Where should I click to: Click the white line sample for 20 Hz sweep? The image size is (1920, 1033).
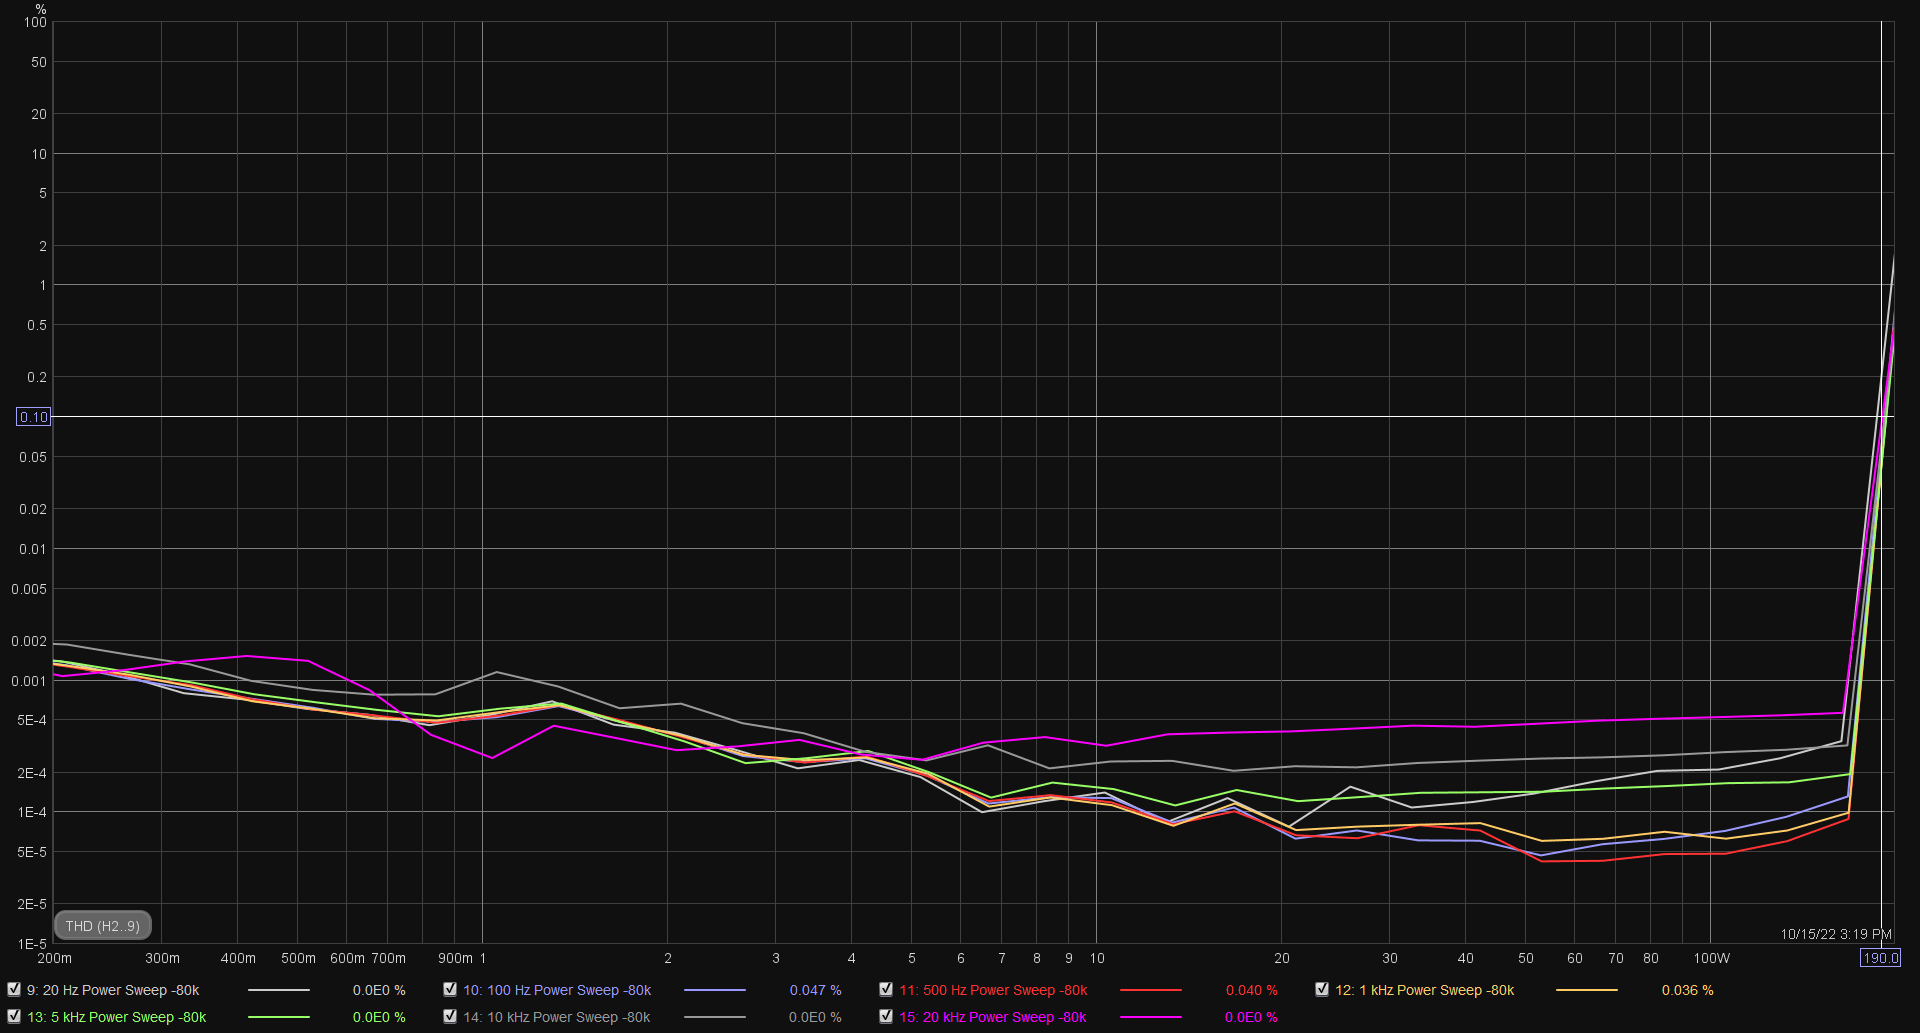[x=279, y=990]
